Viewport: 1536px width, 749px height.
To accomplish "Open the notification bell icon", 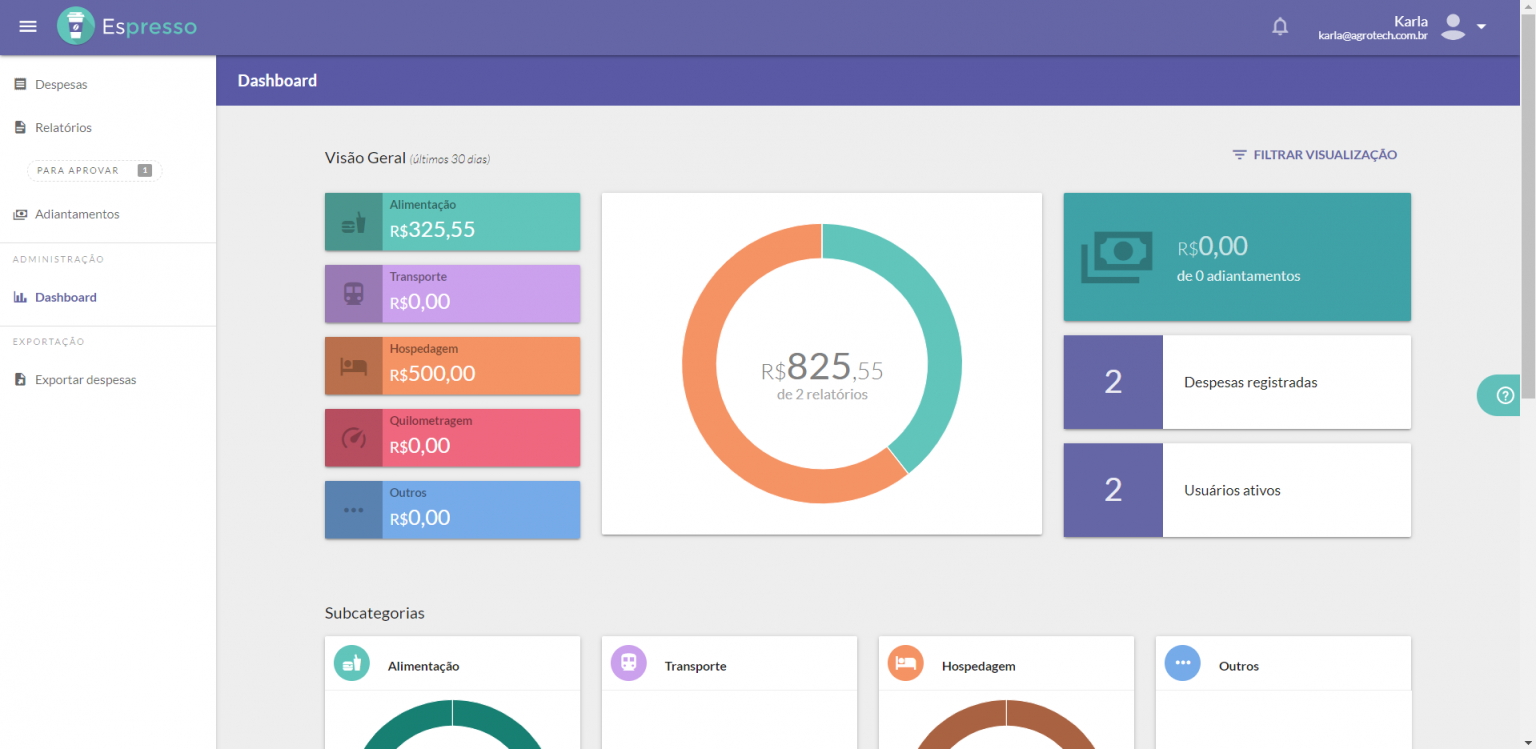I will pyautogui.click(x=1280, y=25).
